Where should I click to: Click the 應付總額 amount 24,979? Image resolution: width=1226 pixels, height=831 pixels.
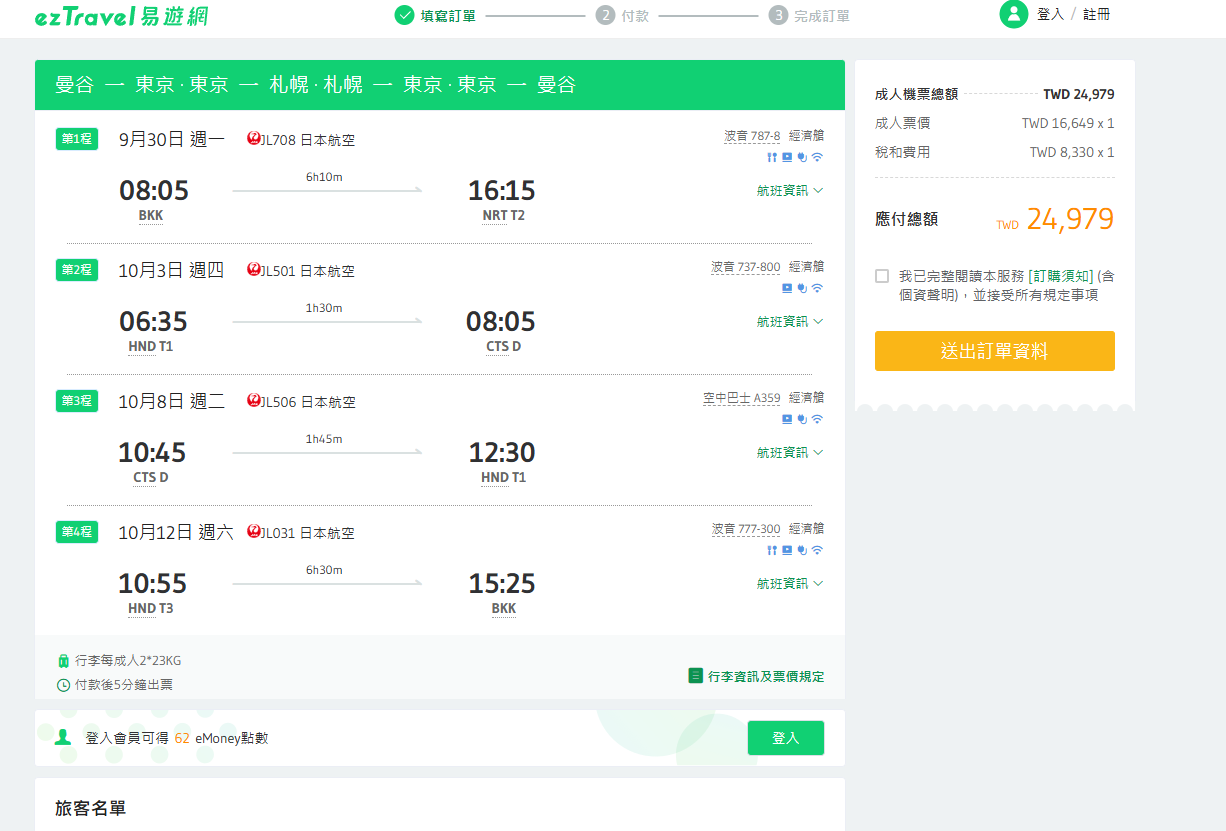[x=1070, y=219]
